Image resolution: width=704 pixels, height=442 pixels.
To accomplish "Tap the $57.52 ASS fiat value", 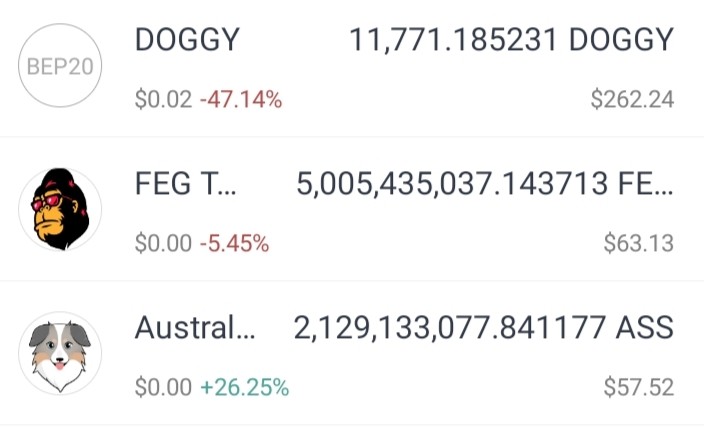I will tap(638, 387).
